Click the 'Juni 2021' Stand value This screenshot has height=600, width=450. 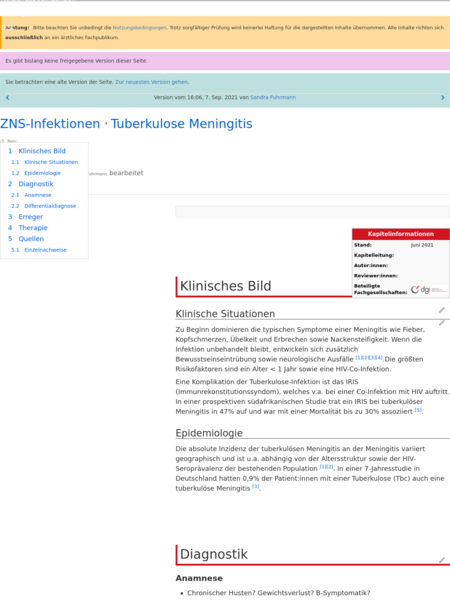pos(422,245)
